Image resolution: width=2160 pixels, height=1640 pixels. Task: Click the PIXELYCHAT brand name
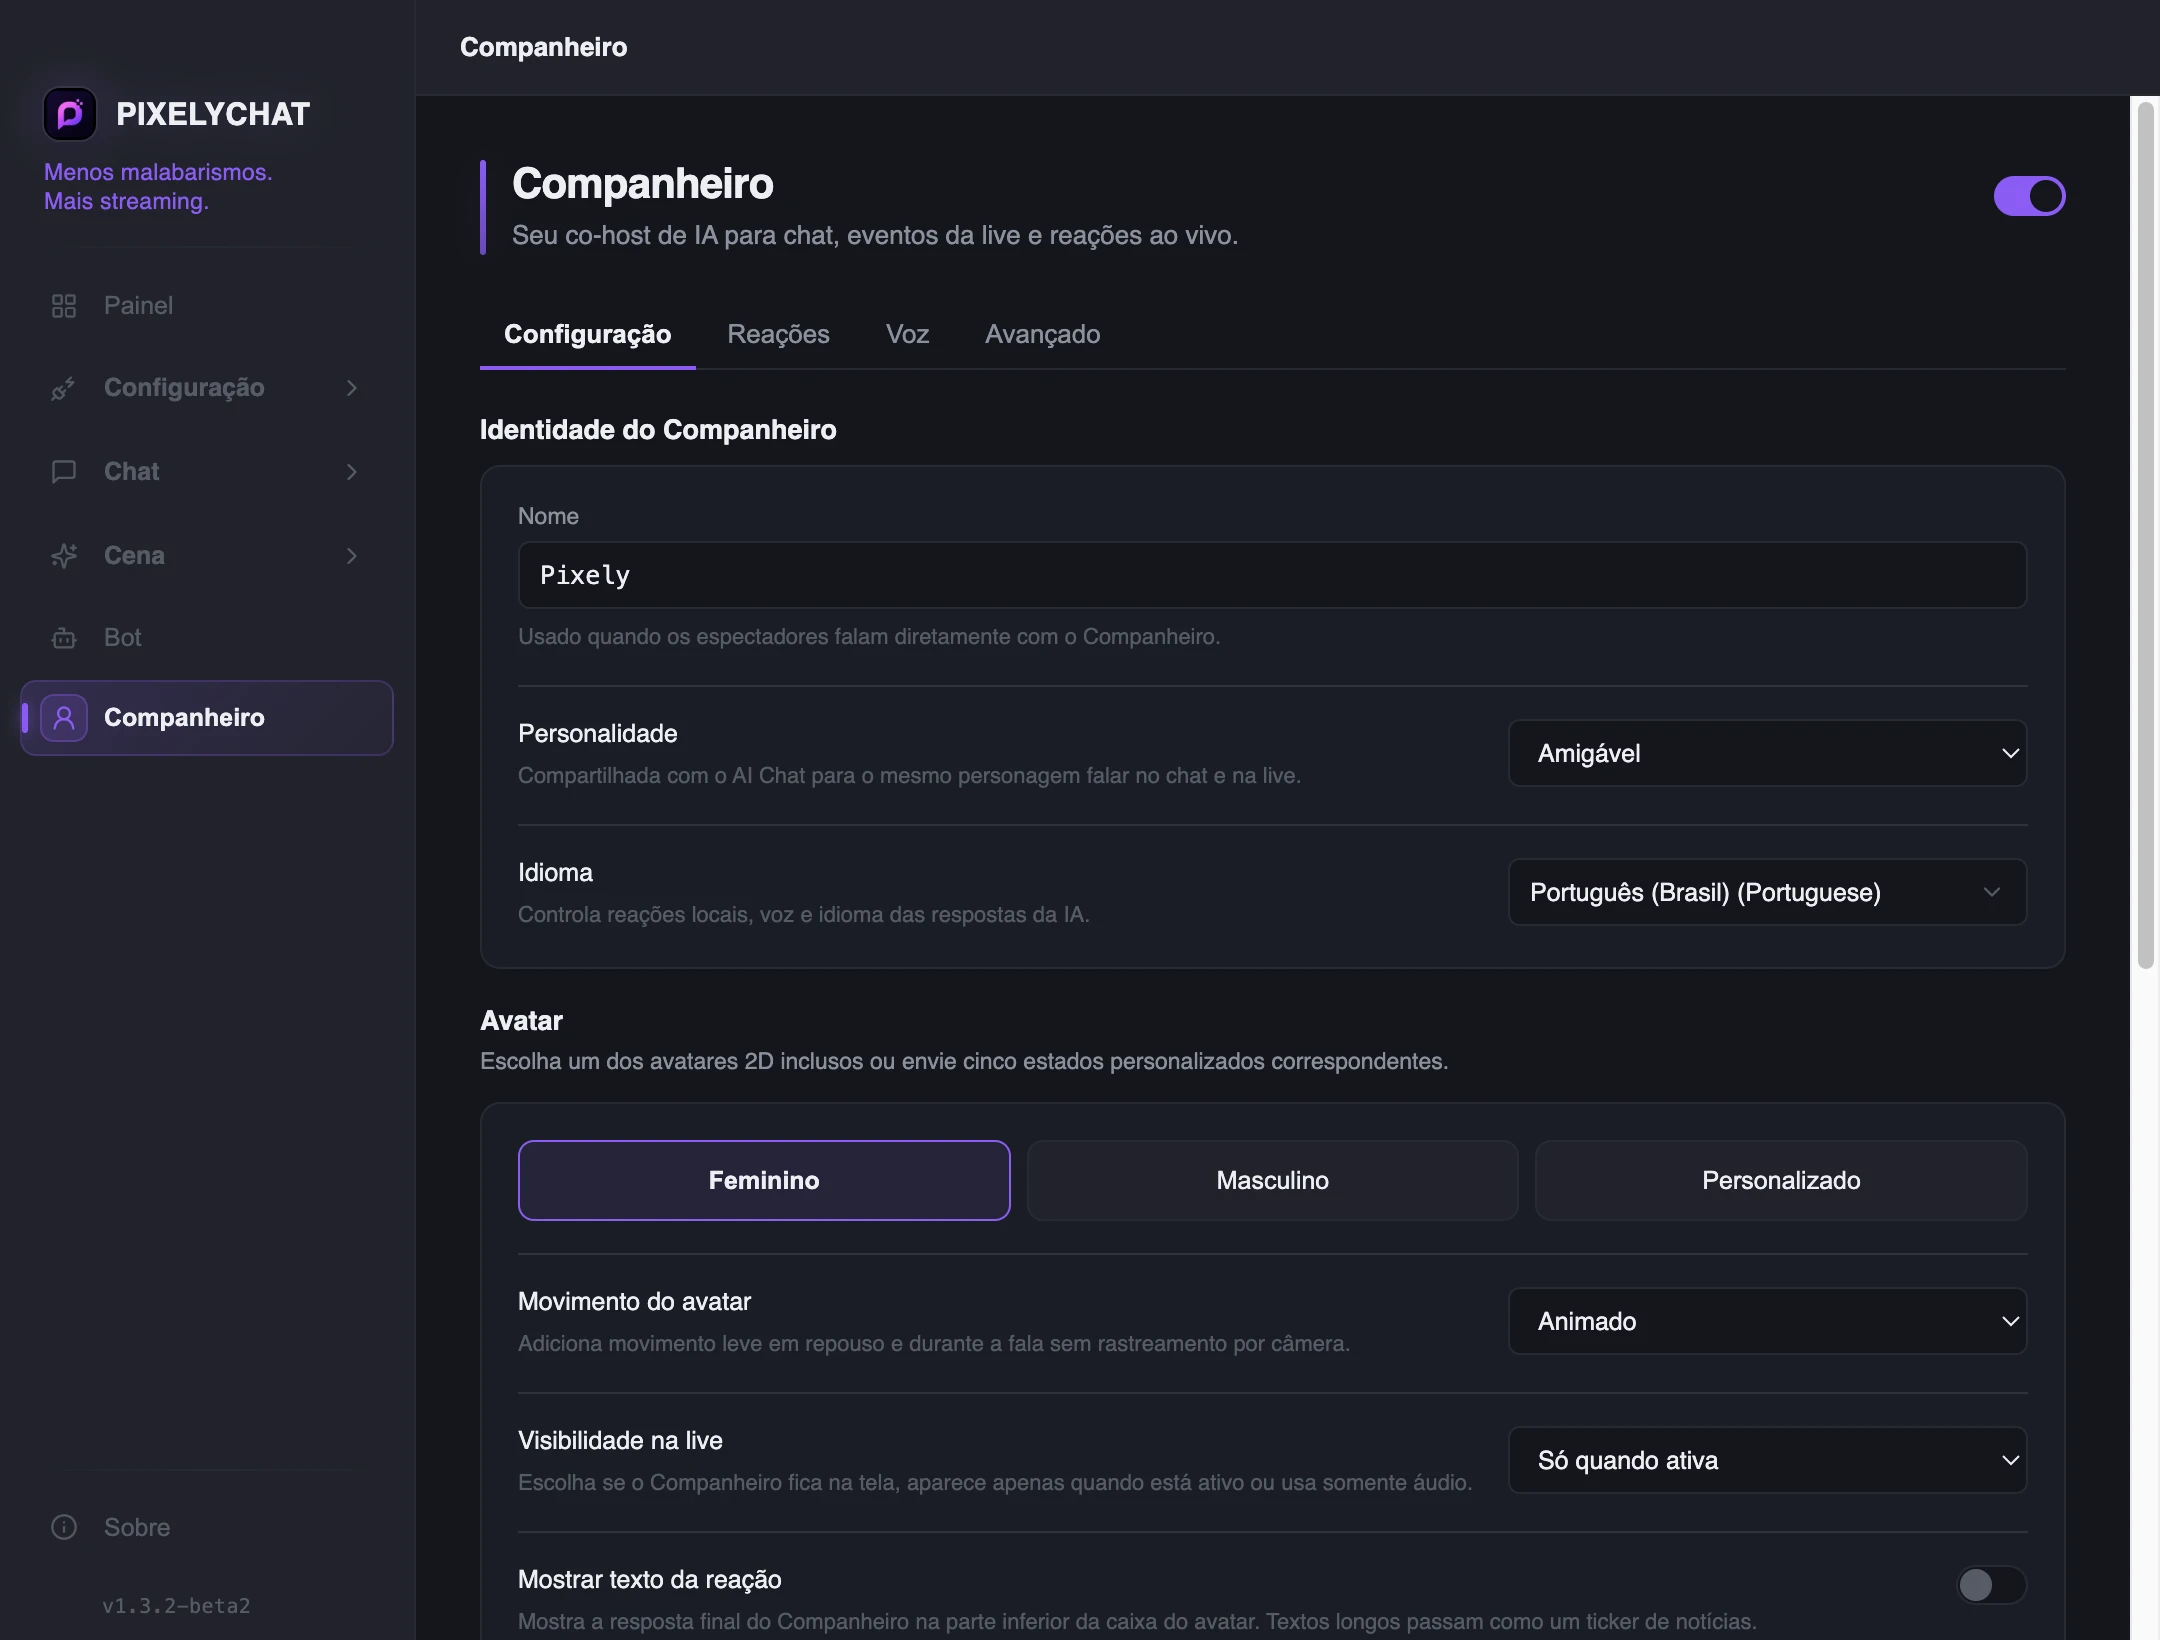point(213,114)
